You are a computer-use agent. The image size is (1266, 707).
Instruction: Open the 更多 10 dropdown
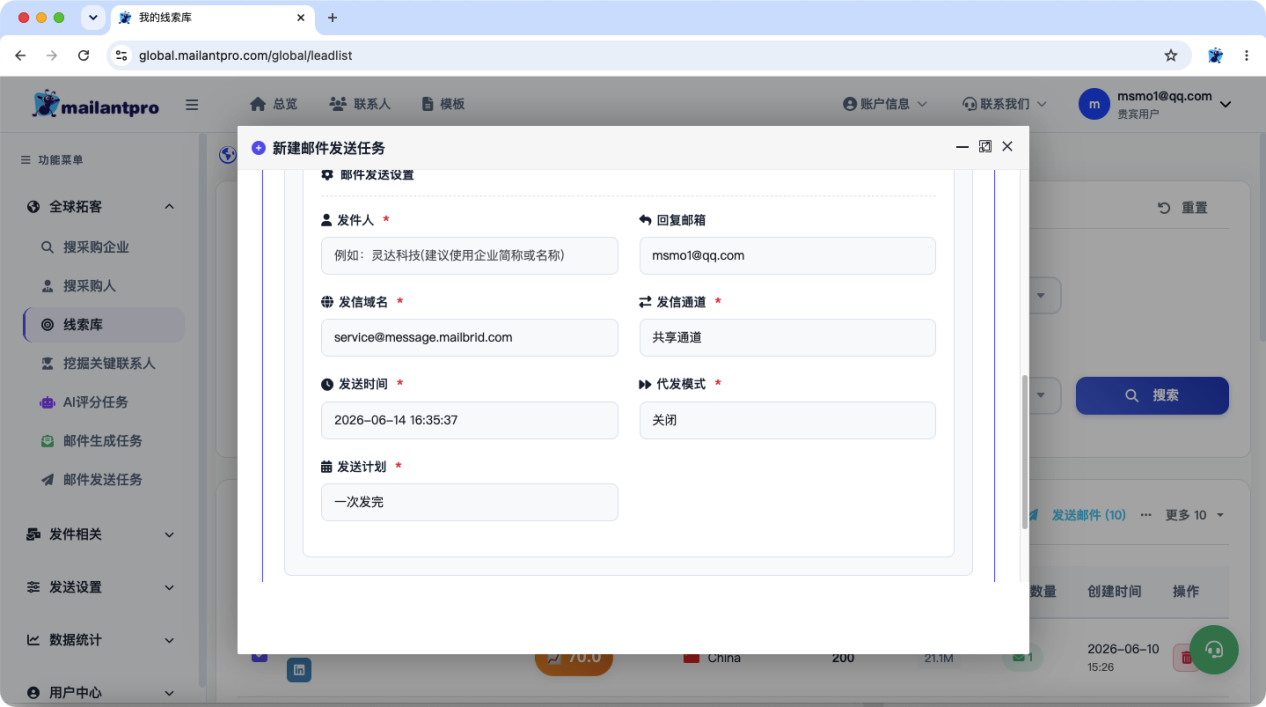coord(1195,515)
